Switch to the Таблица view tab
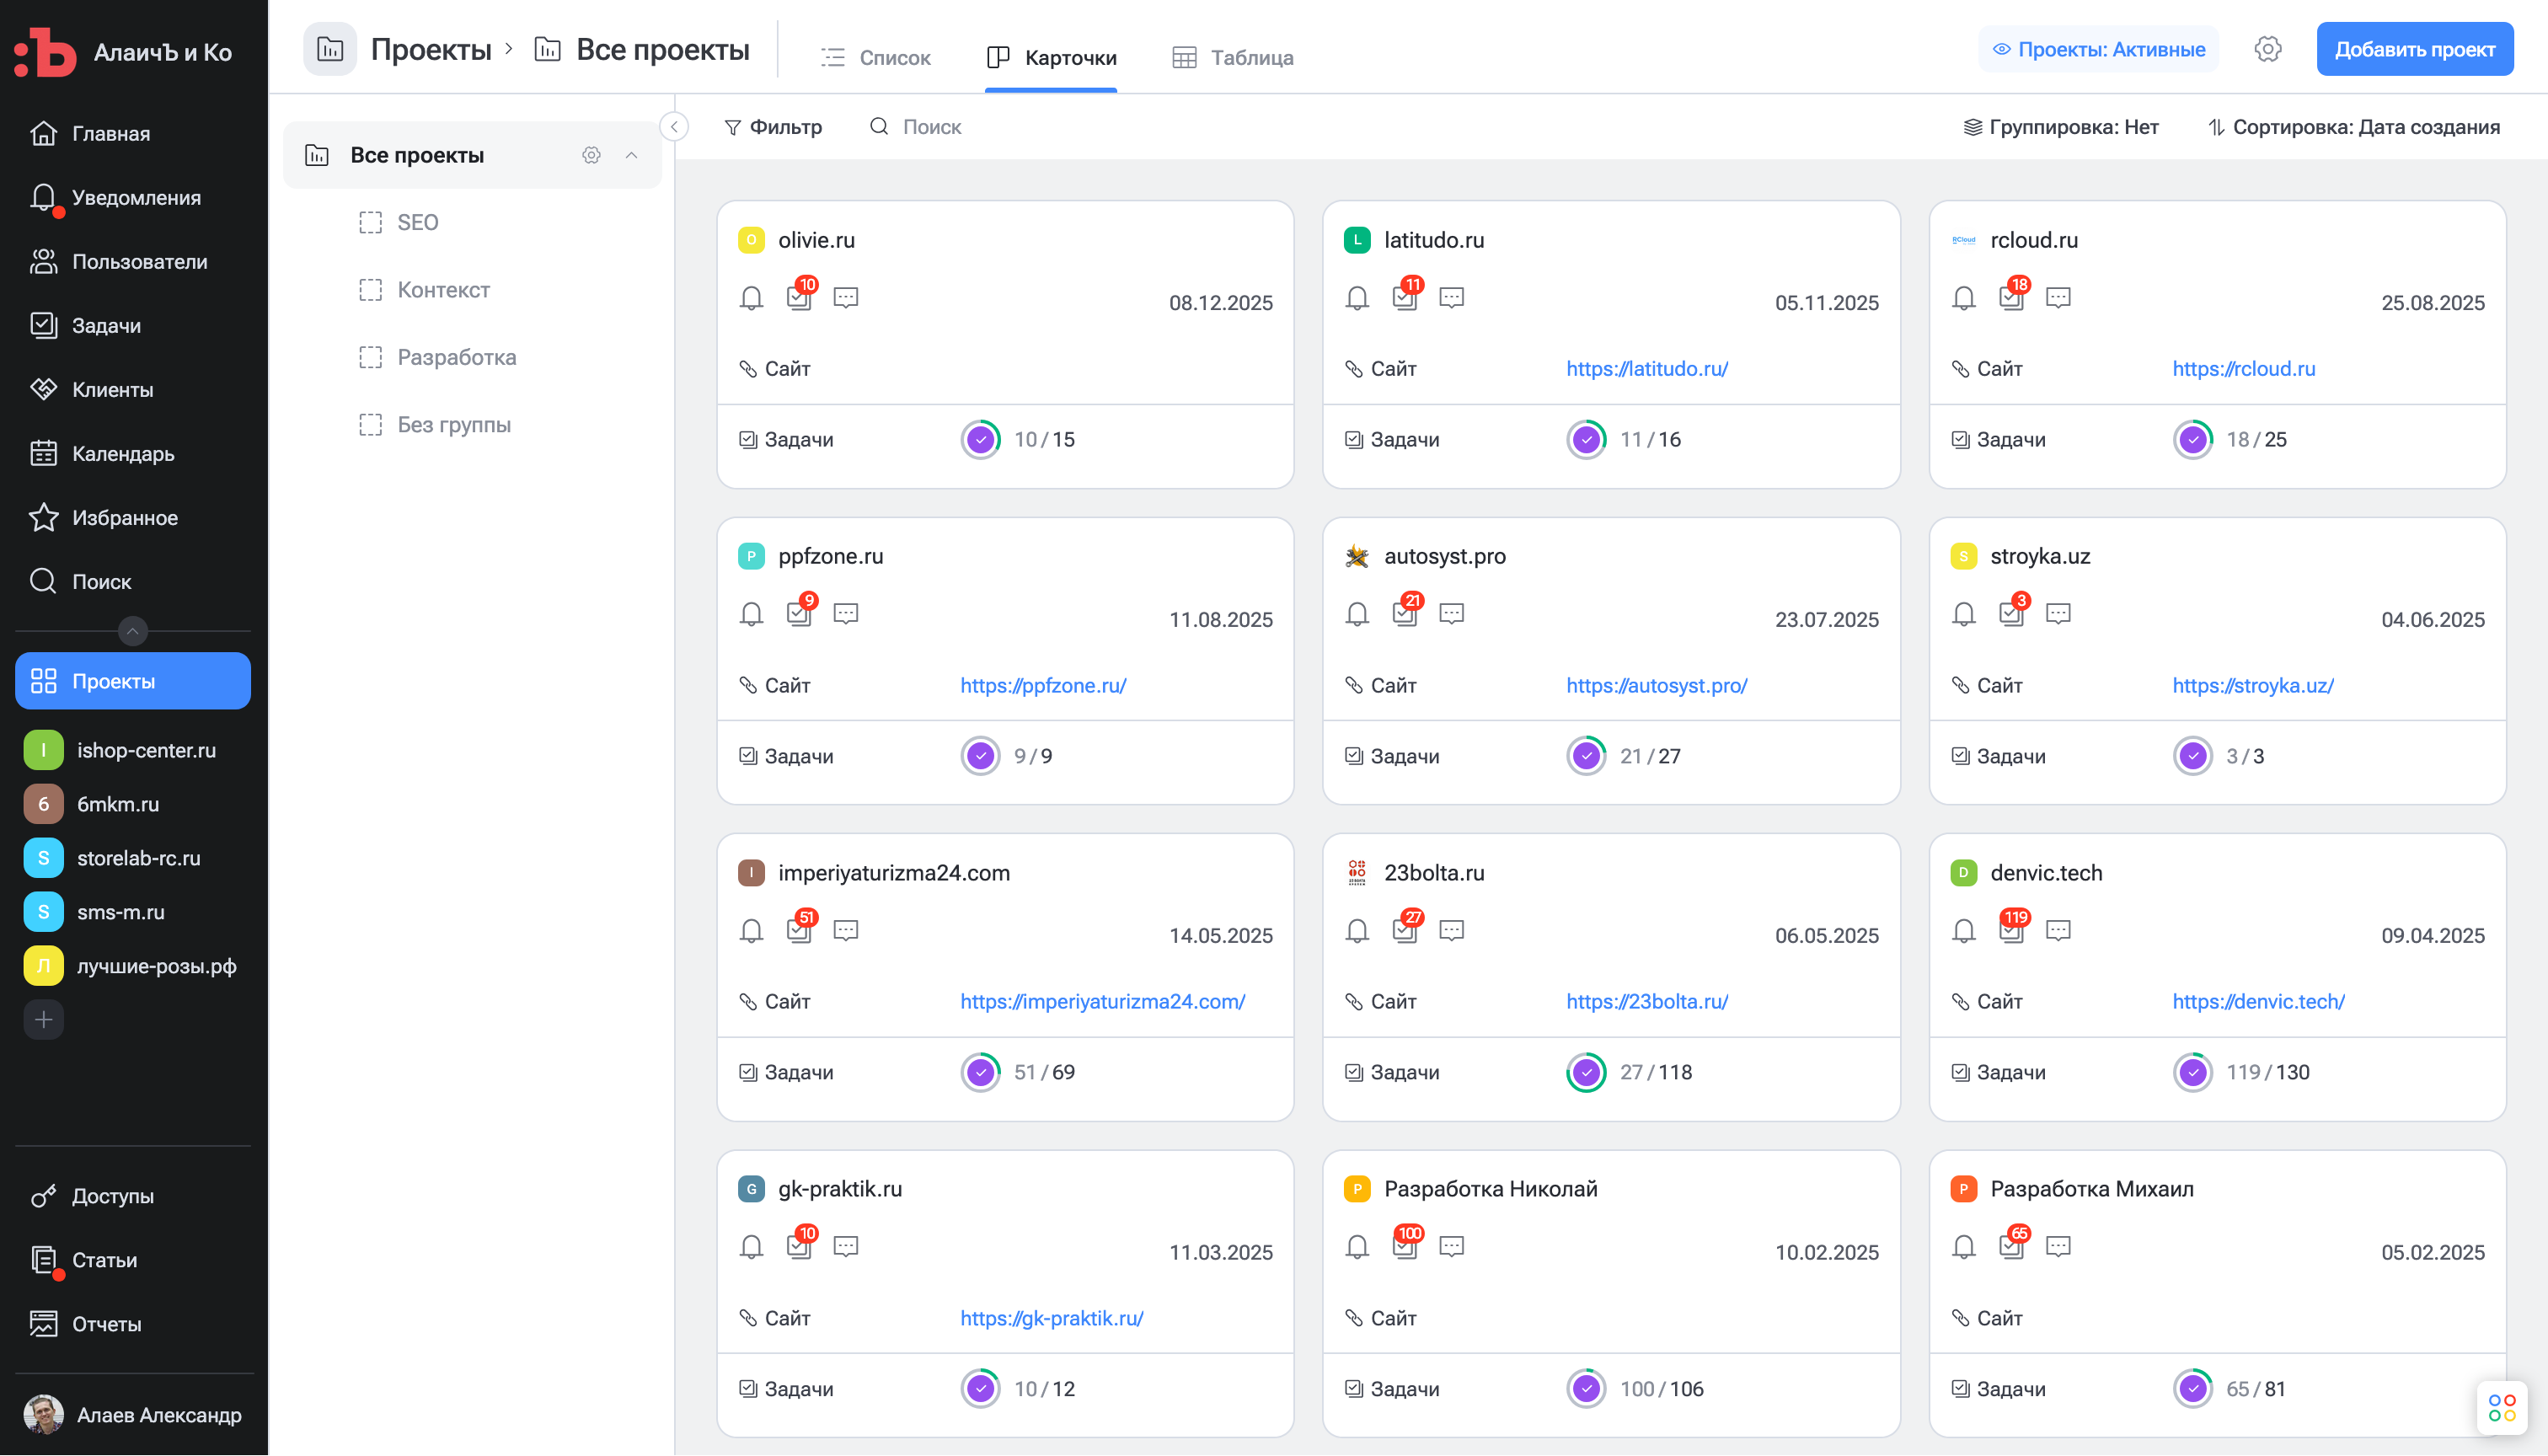 [x=1232, y=58]
